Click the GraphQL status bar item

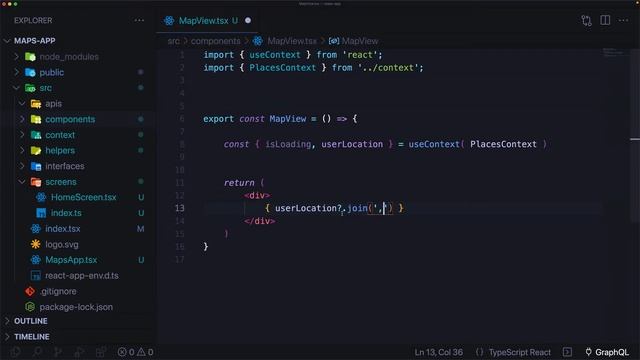[607, 352]
